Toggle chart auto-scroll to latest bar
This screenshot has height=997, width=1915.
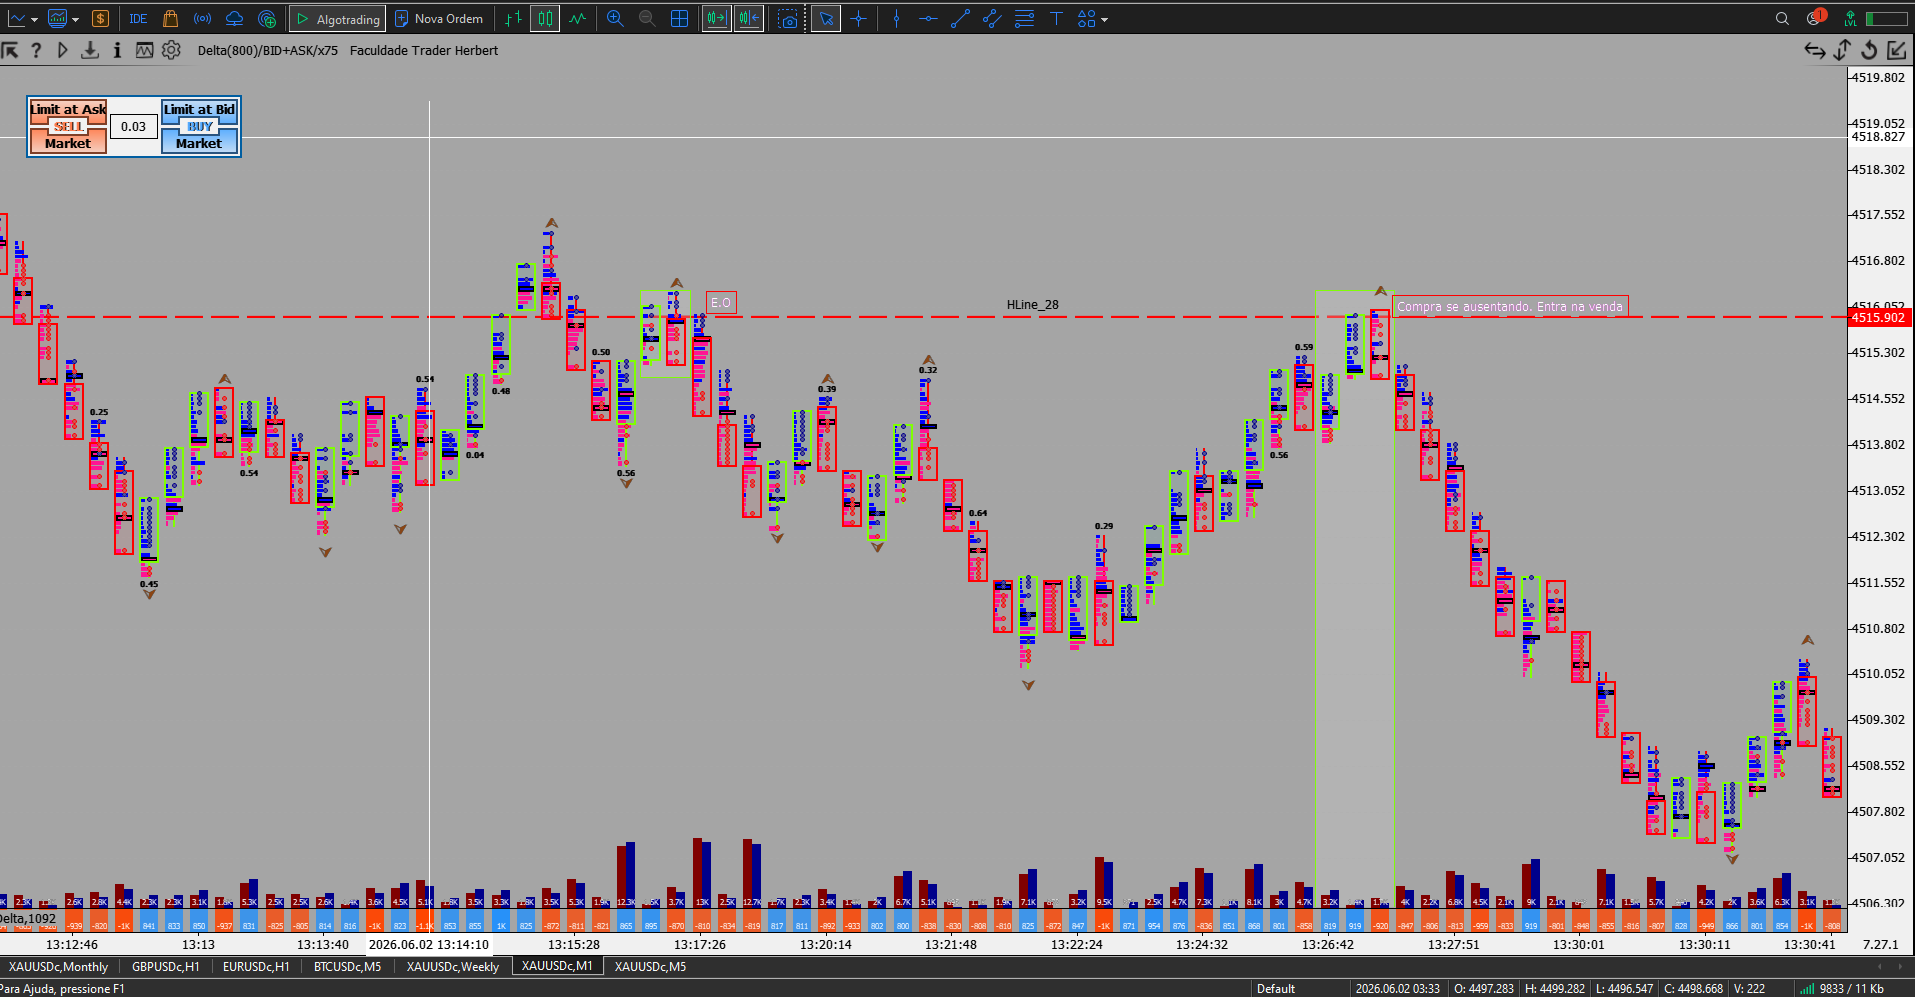tap(716, 19)
